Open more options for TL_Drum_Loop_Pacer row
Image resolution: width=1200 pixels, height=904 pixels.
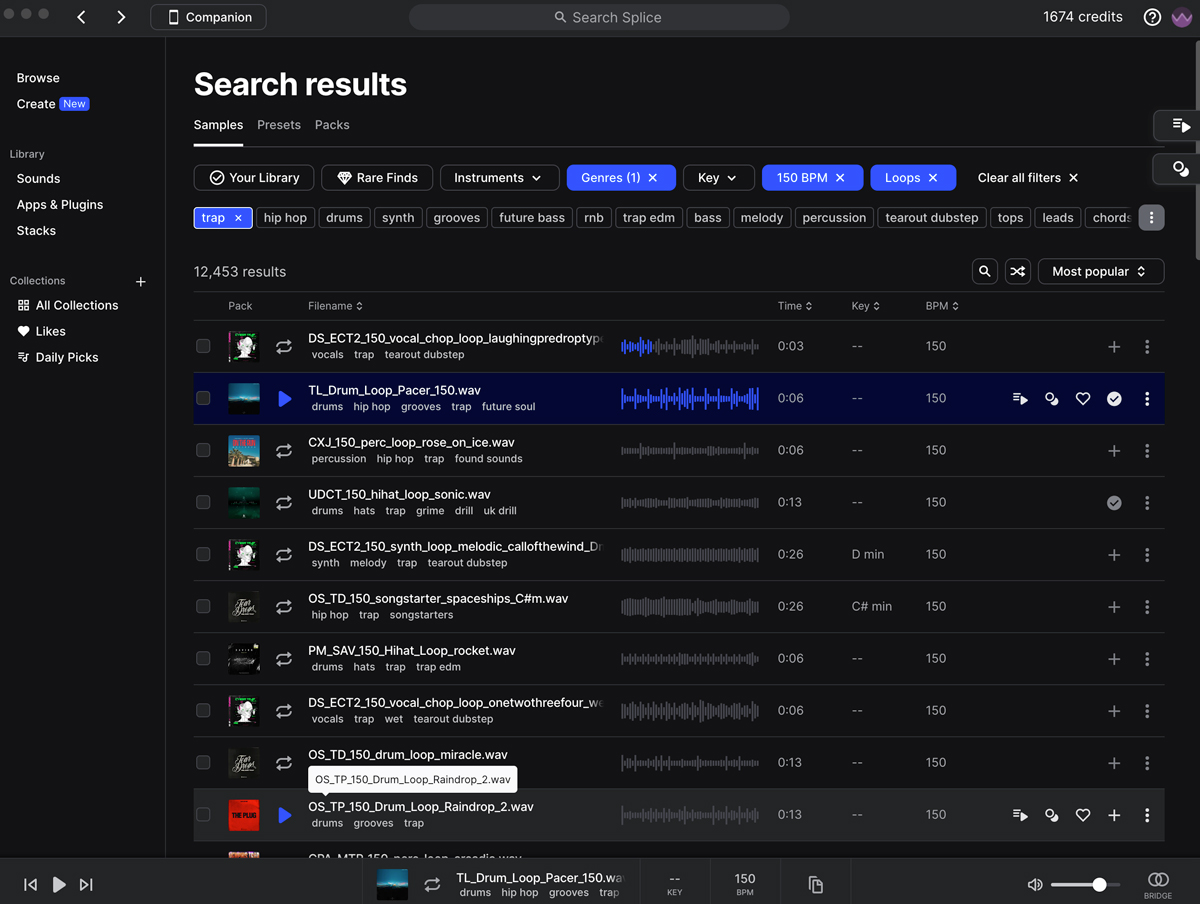click(1147, 398)
